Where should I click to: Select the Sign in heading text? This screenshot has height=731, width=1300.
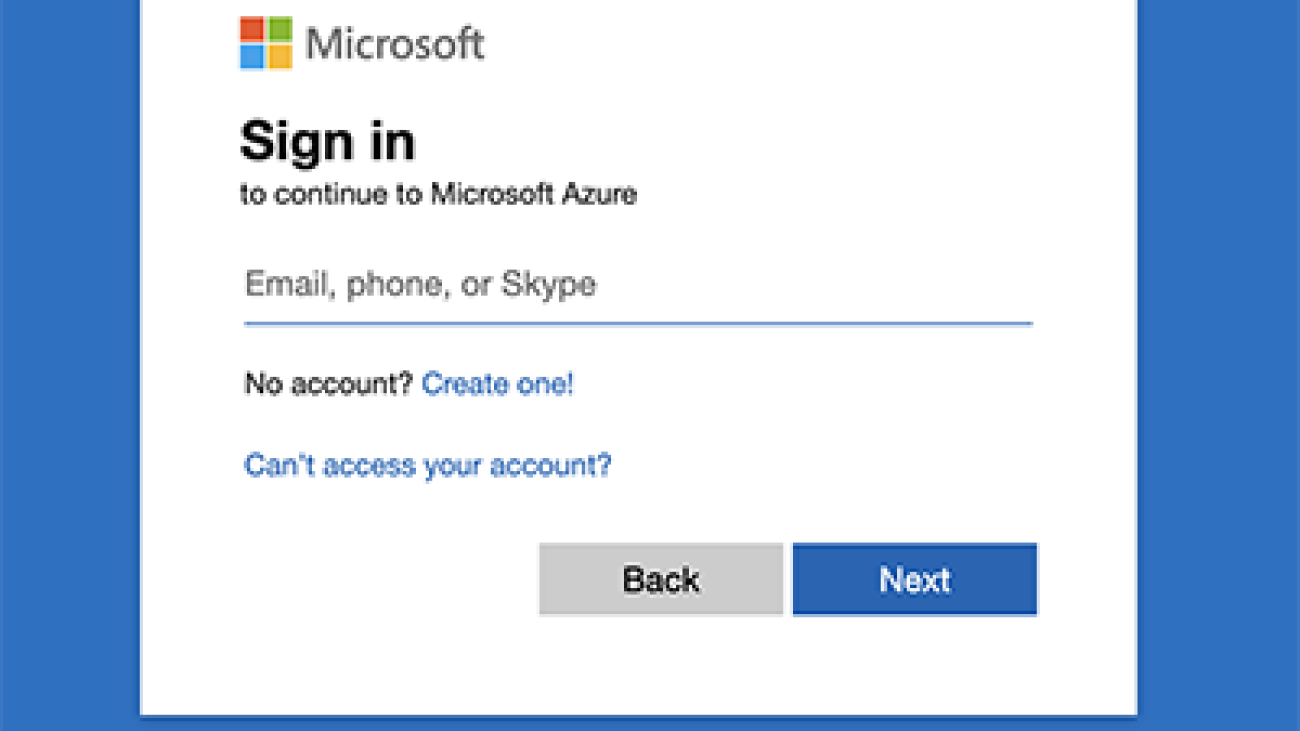coord(327,141)
